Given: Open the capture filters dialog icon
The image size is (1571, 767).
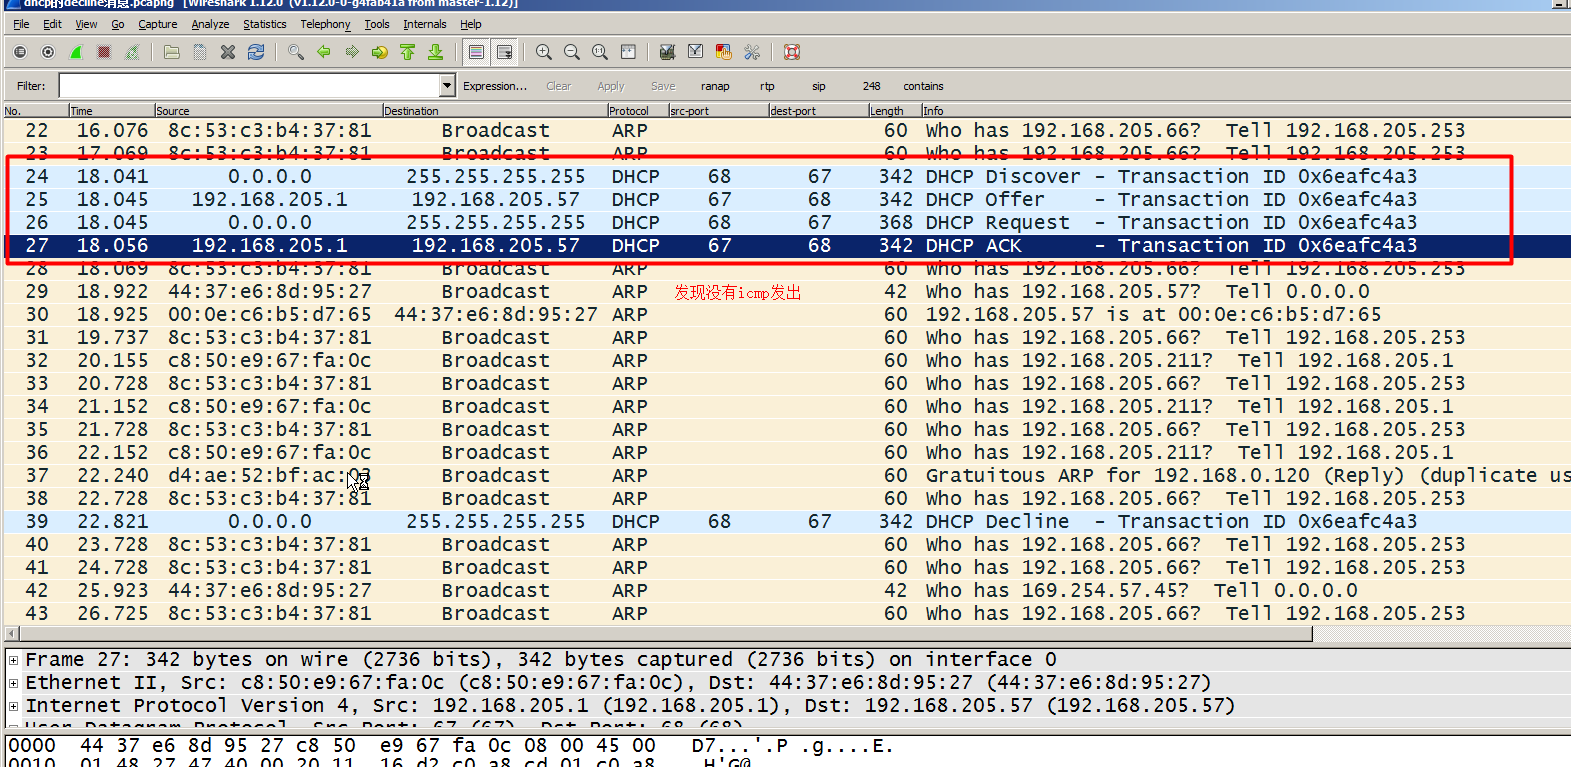Looking at the screenshot, I should pyautogui.click(x=668, y=52).
